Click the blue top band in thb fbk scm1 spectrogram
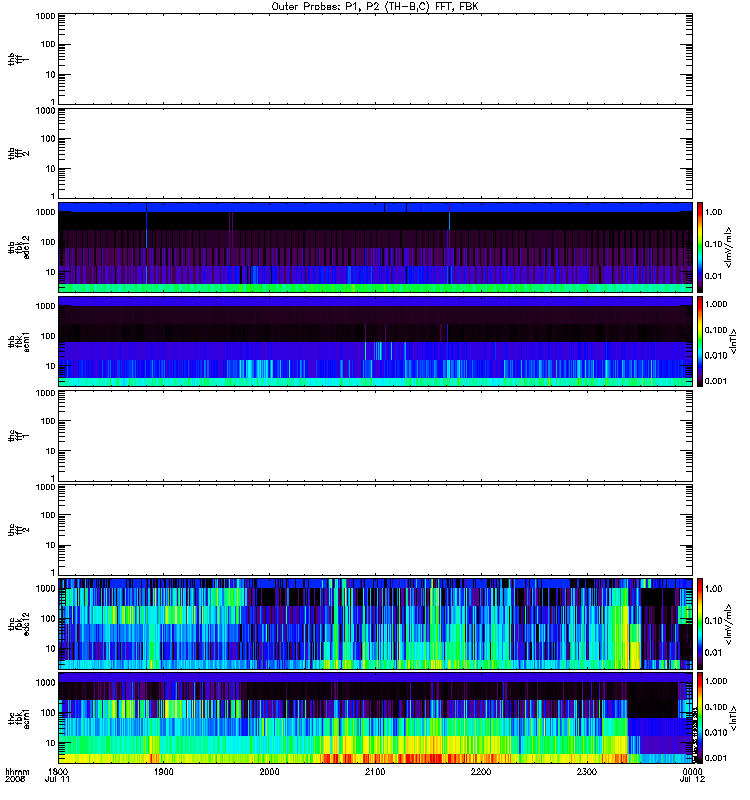 [375, 302]
